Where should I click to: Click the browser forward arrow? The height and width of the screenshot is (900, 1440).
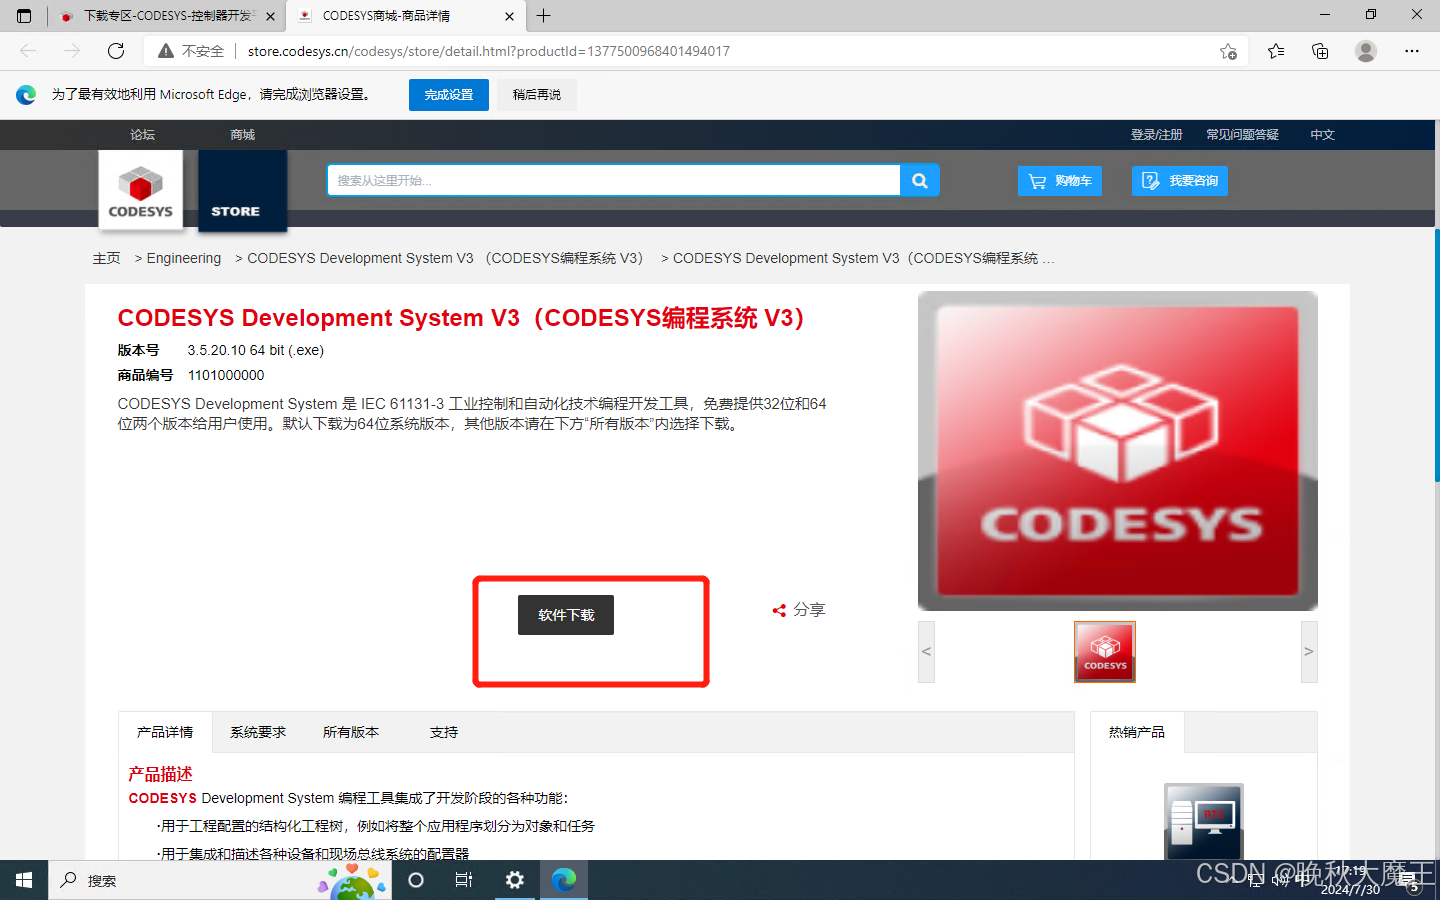pos(72,51)
